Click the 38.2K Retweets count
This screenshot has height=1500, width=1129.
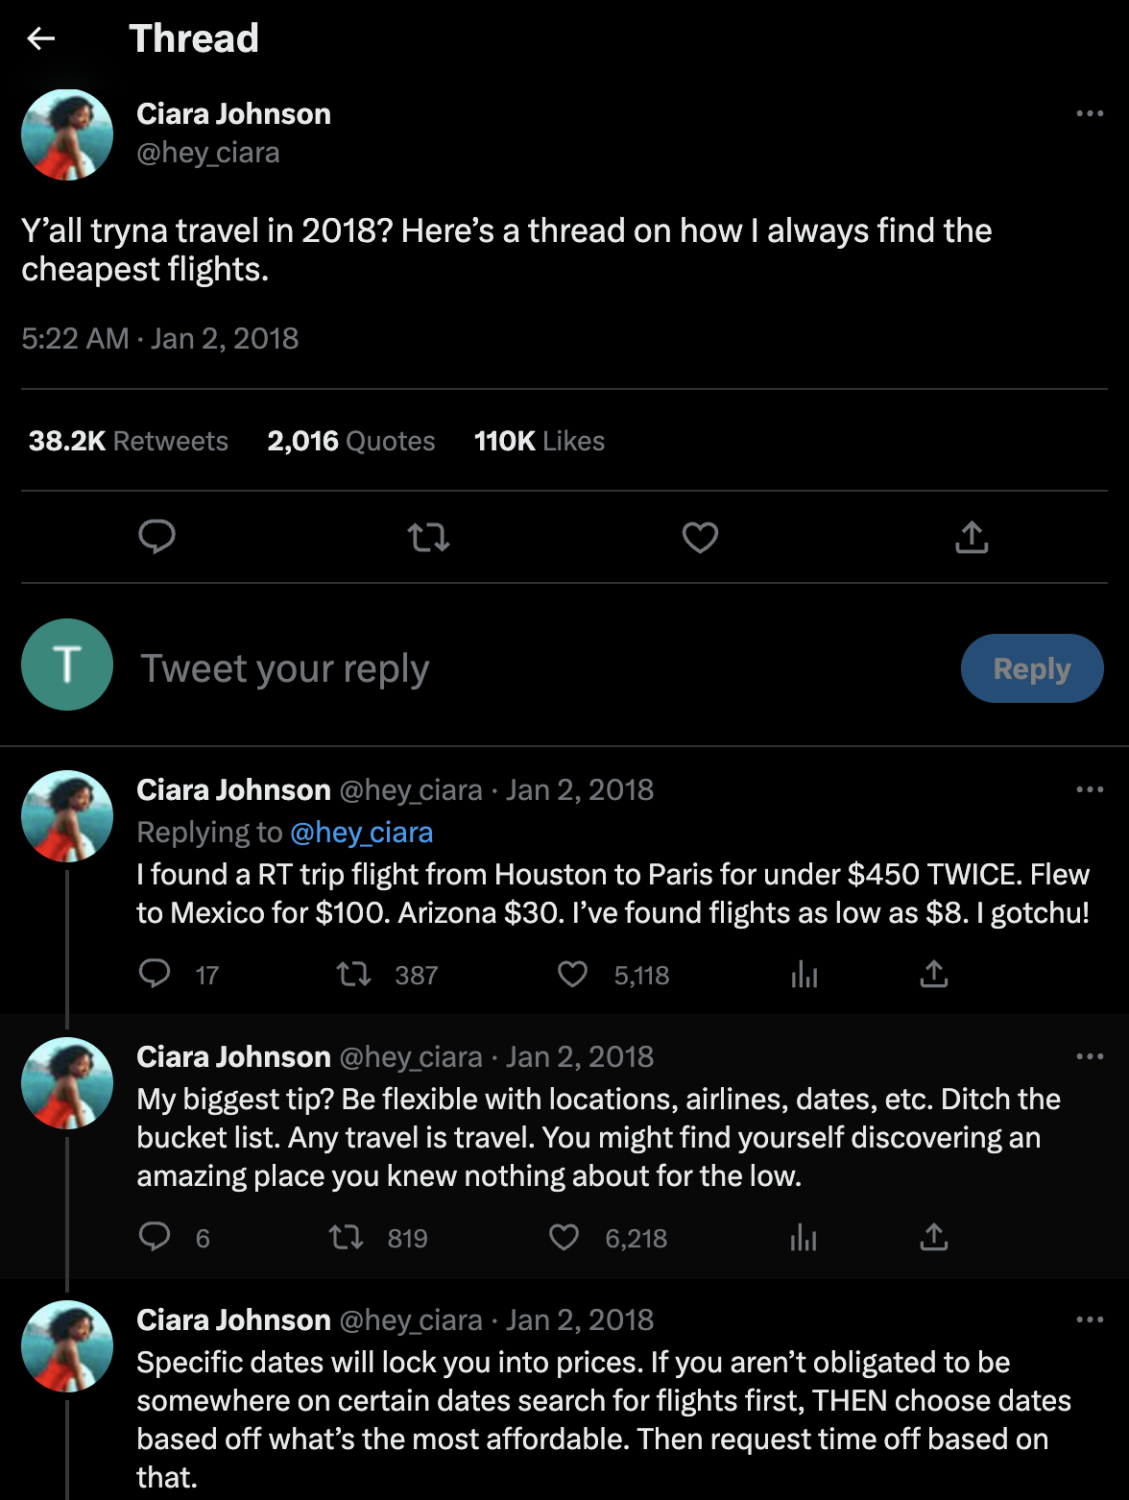pyautogui.click(x=127, y=440)
